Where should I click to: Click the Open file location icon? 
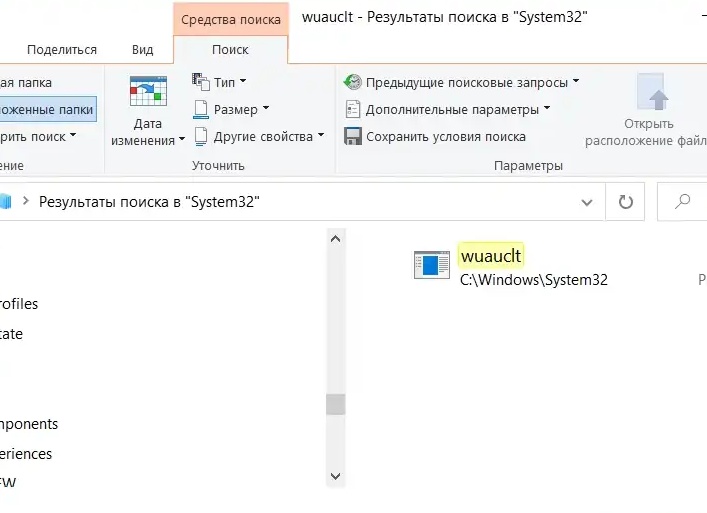(651, 92)
